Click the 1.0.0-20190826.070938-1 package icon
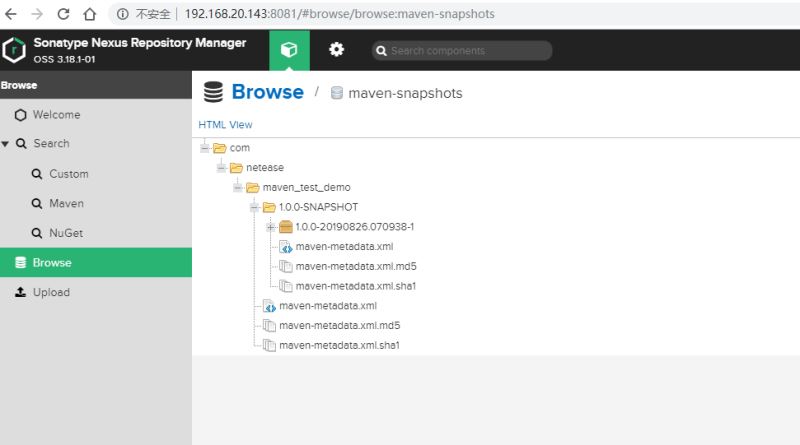Viewport: 800px width, 445px height. [x=286, y=227]
